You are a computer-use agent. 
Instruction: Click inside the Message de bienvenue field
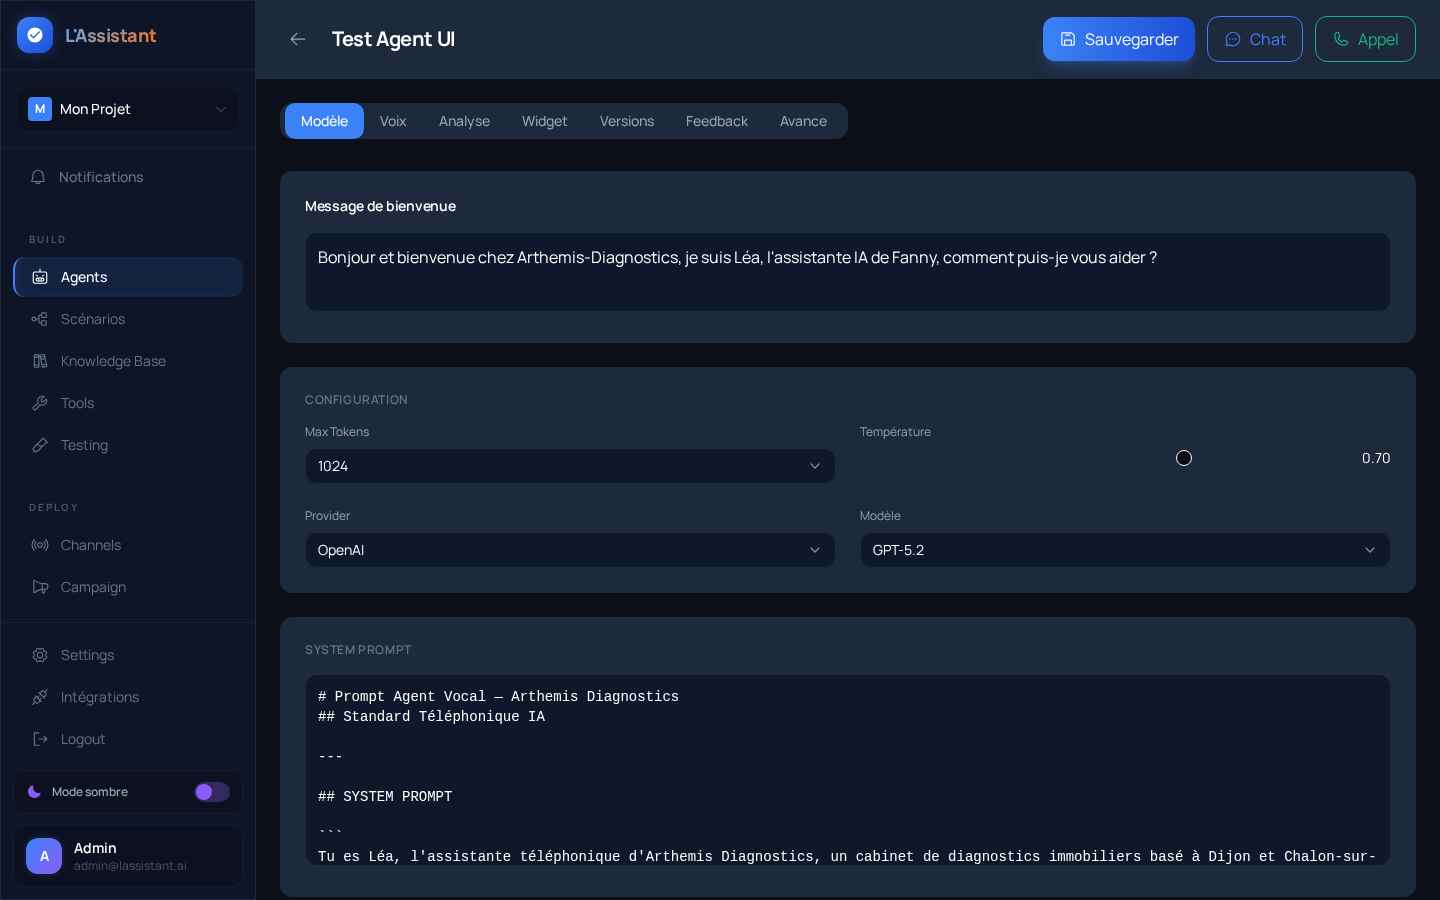pos(848,272)
